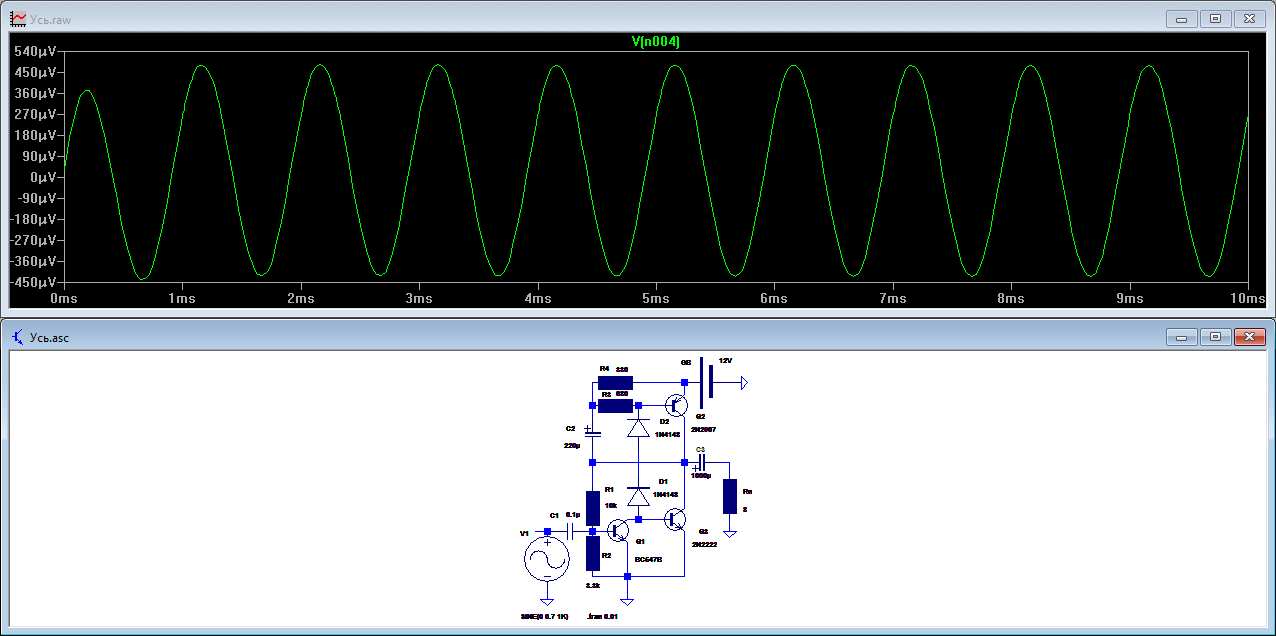The height and width of the screenshot is (636, 1276).
Task: Click the V1 sine voltage source symbol
Action: point(547,560)
